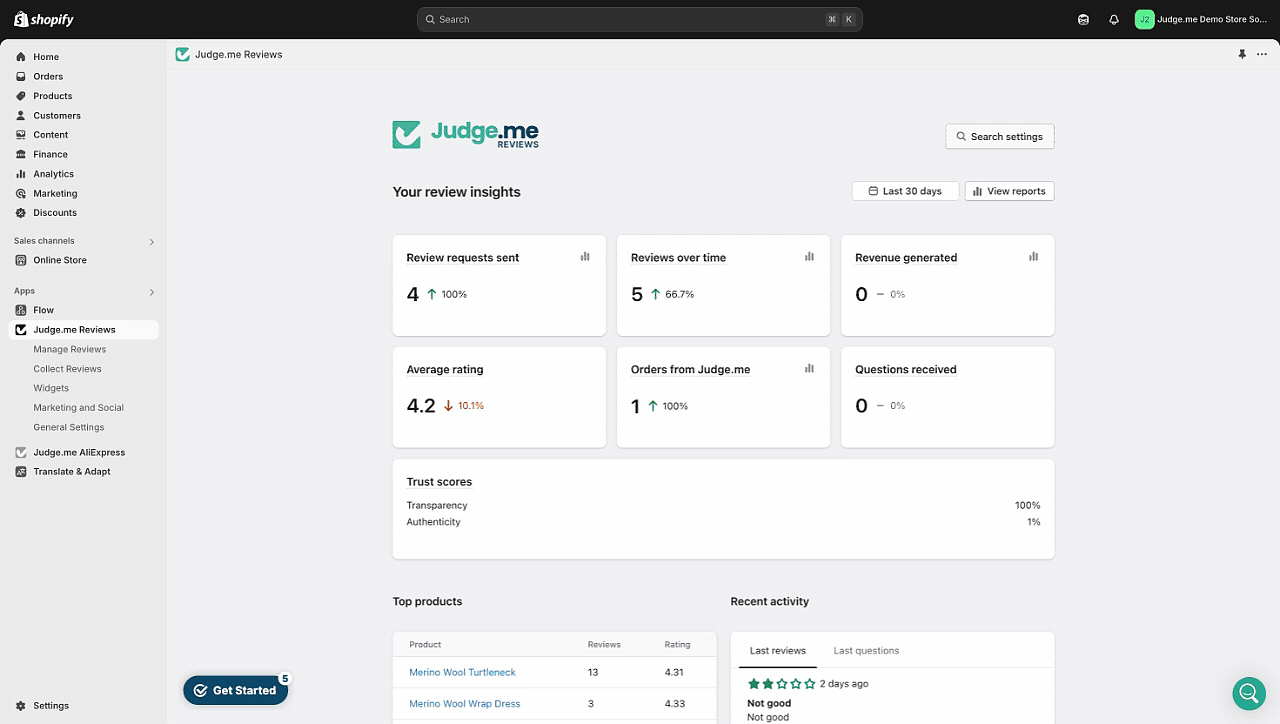The height and width of the screenshot is (724, 1280).
Task: Open General Settings submenu item
Action: pyautogui.click(x=69, y=427)
